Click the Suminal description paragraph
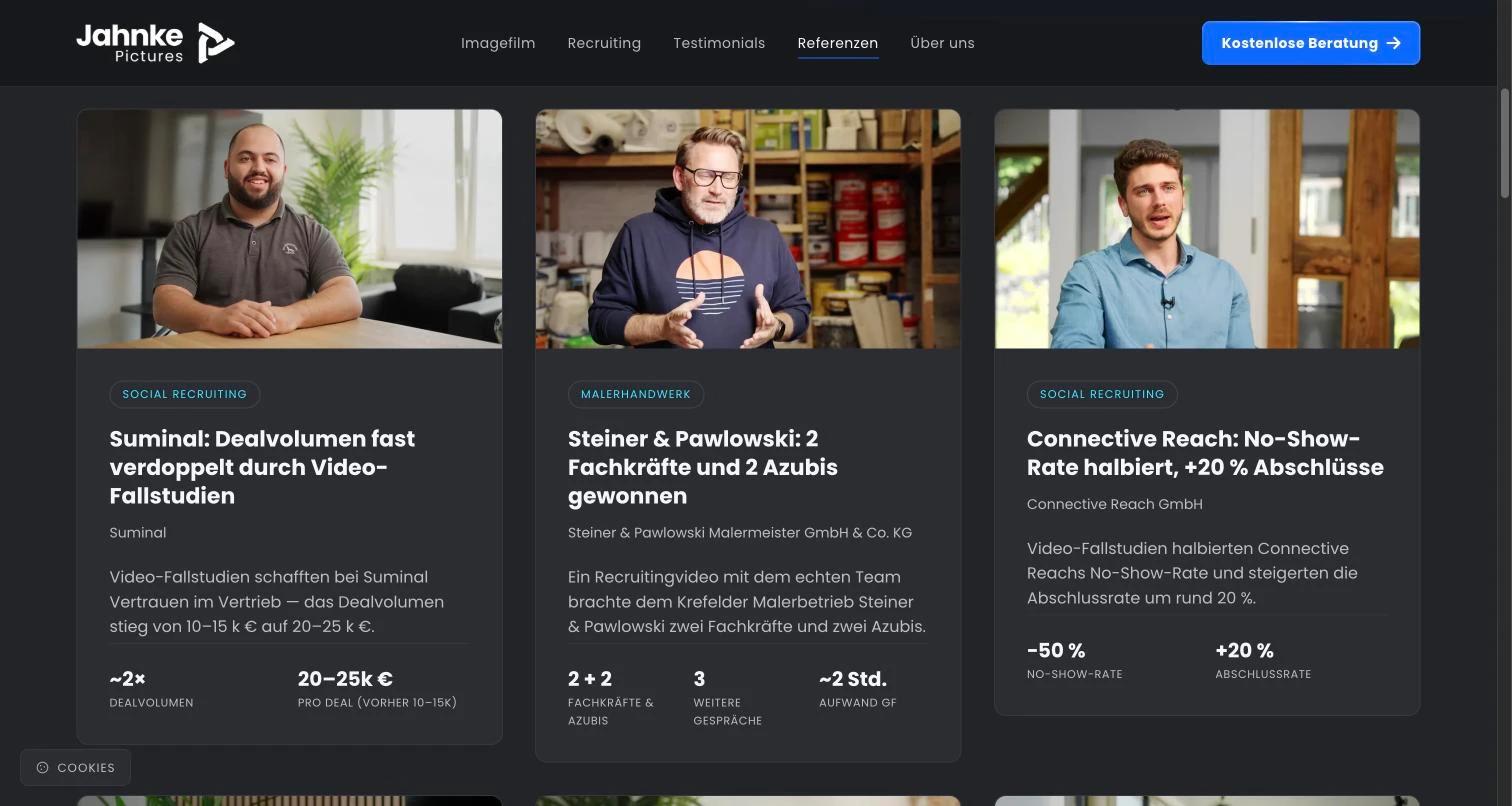Viewport: 1512px width, 806px height. [x=277, y=602]
